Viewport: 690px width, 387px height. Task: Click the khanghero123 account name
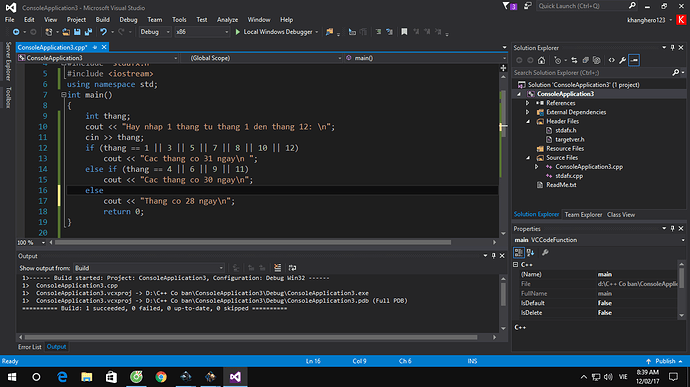pyautogui.click(x=646, y=20)
